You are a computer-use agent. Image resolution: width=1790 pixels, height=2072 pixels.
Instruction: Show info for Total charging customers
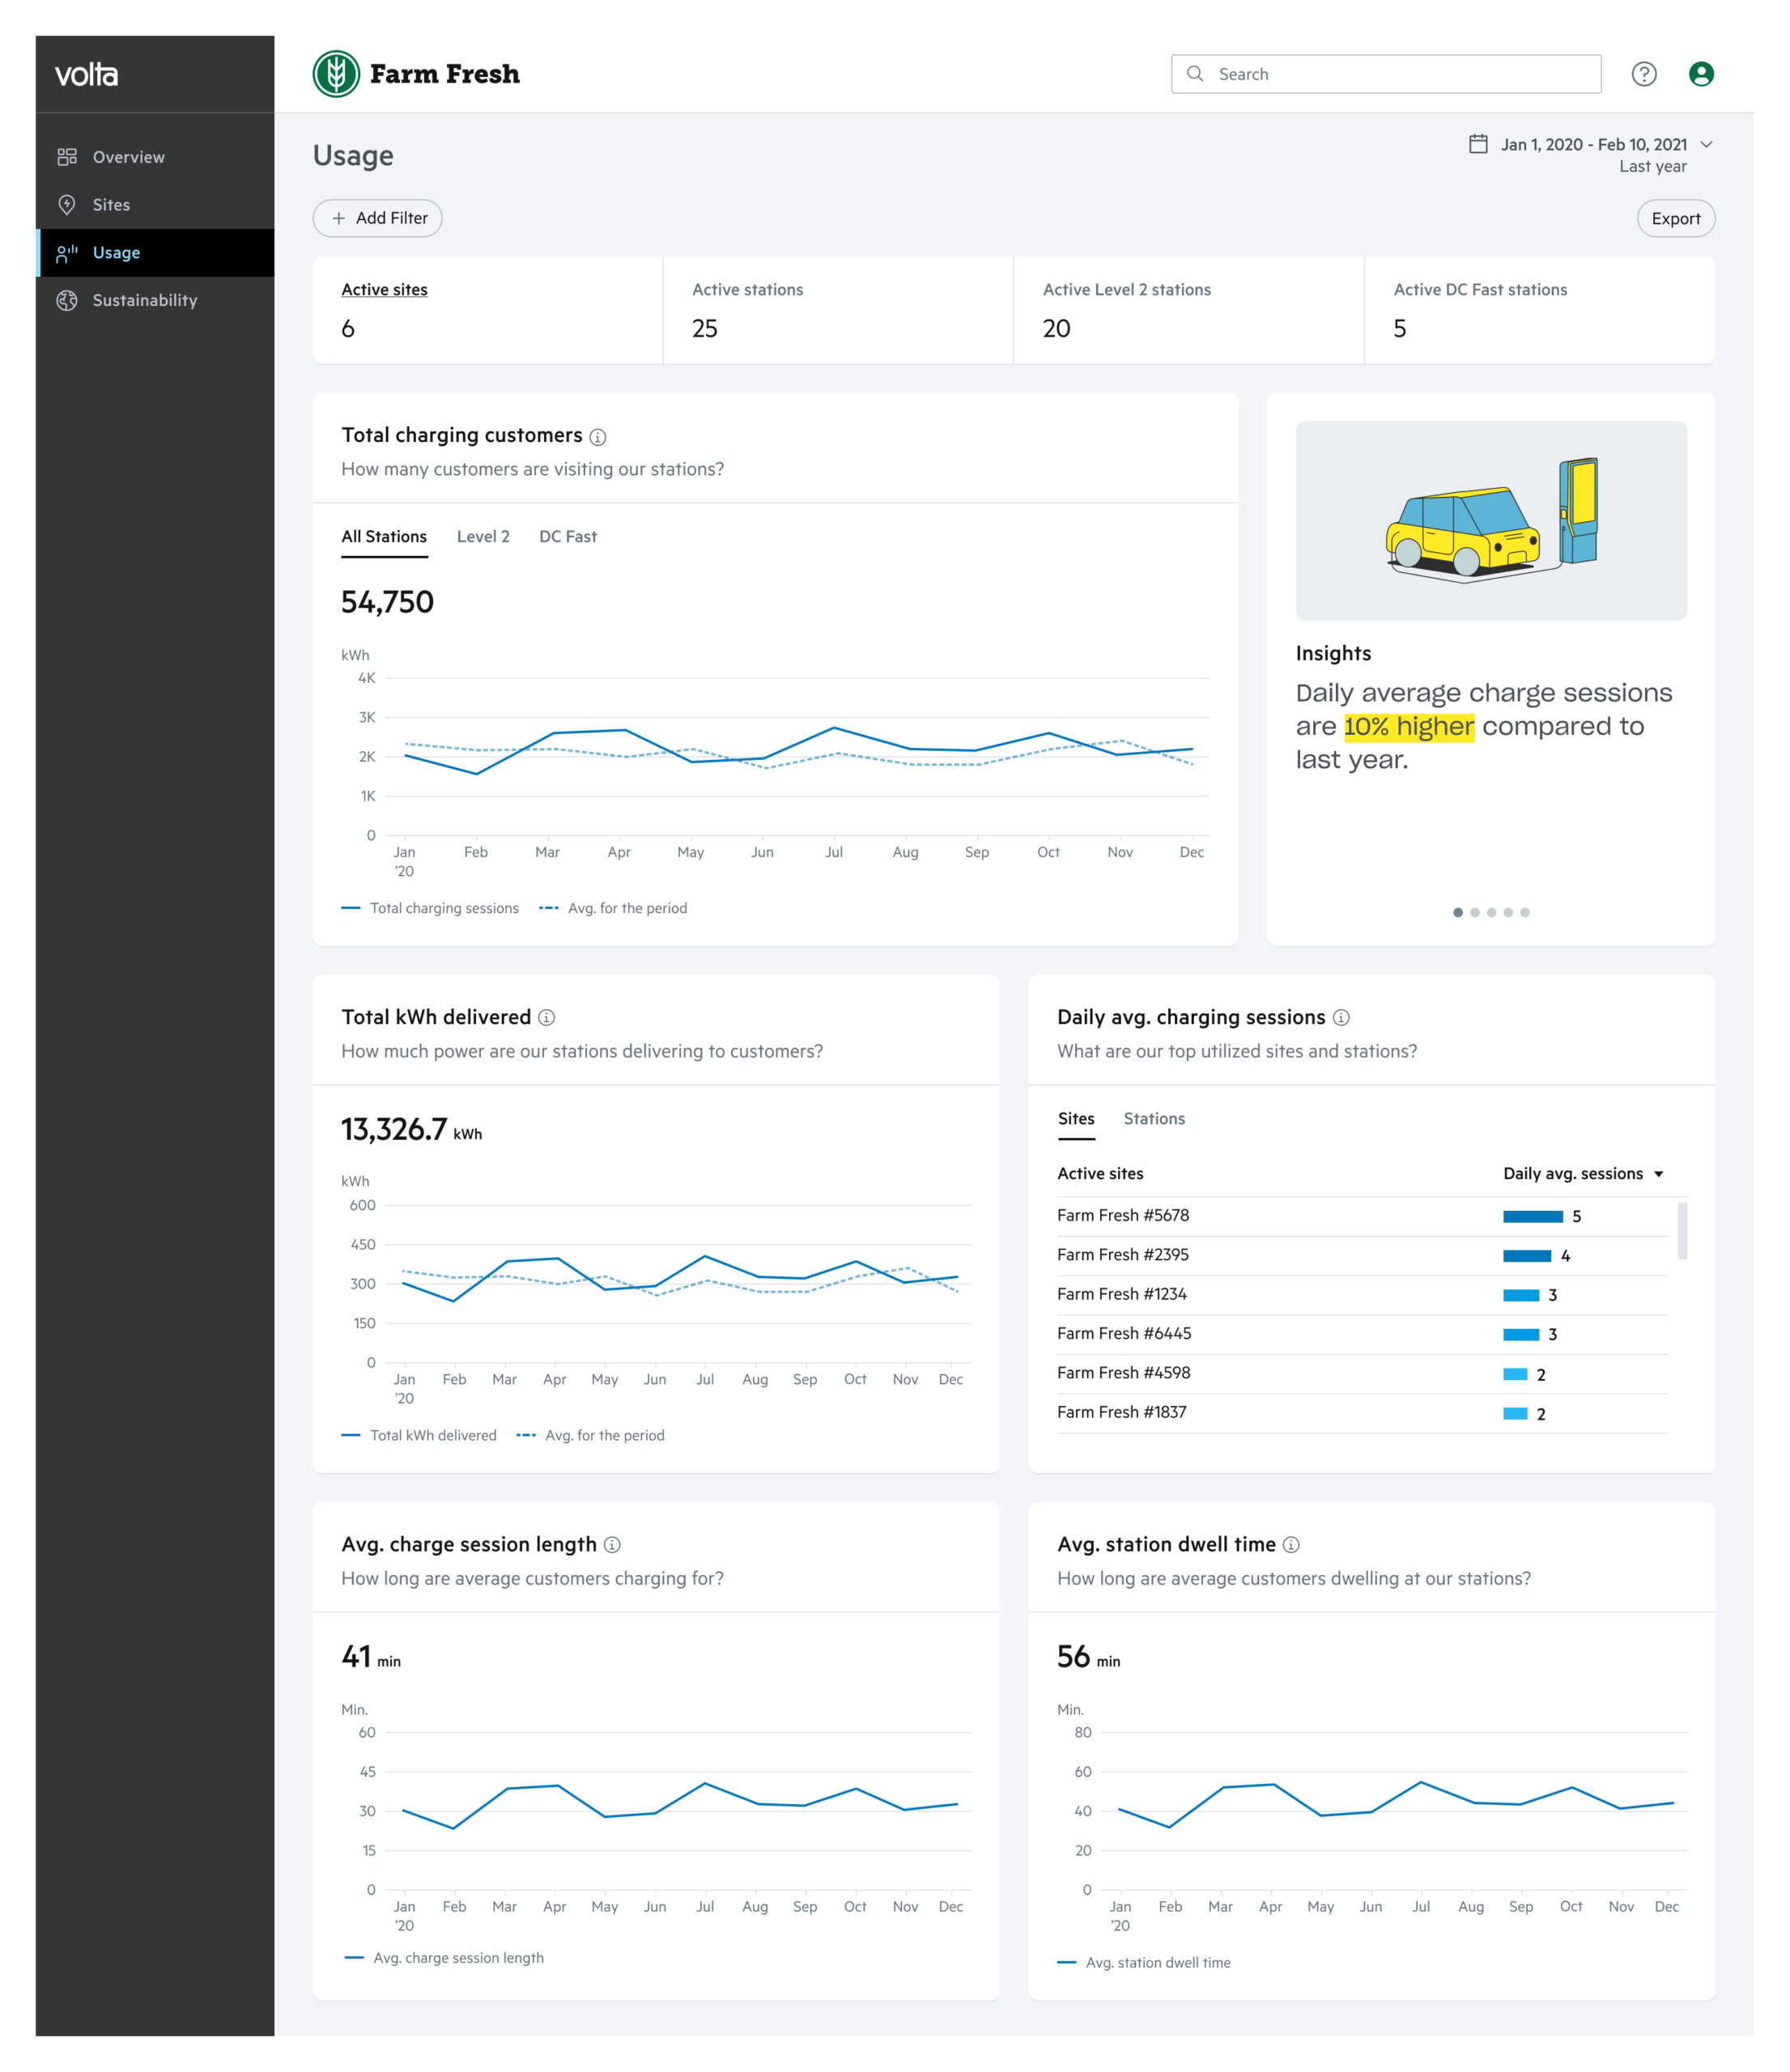click(597, 437)
